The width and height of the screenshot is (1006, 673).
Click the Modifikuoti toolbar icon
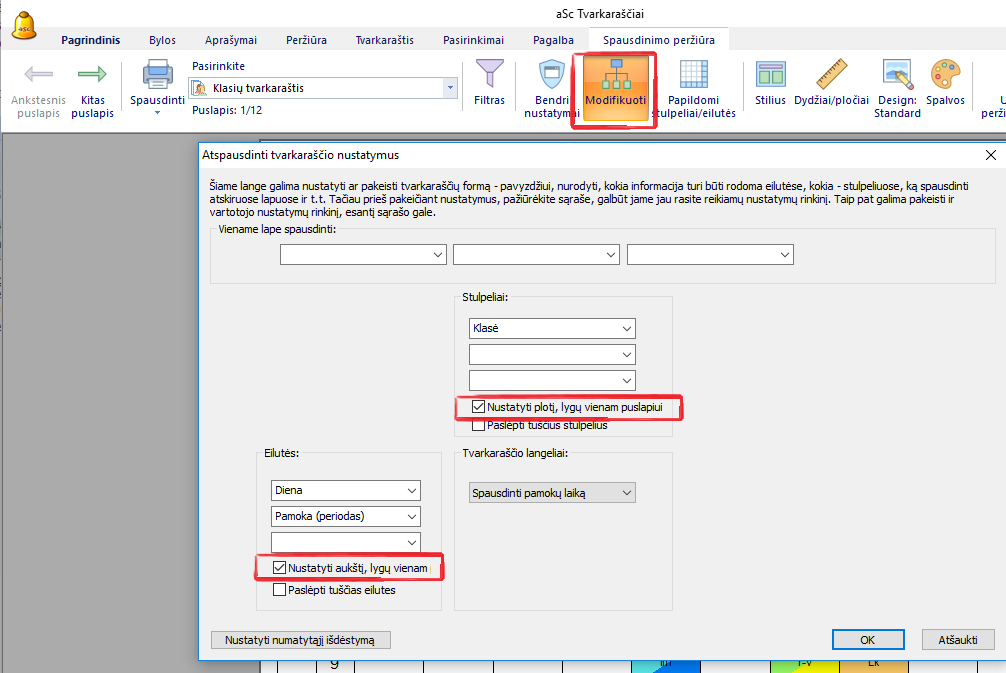pyautogui.click(x=615, y=78)
